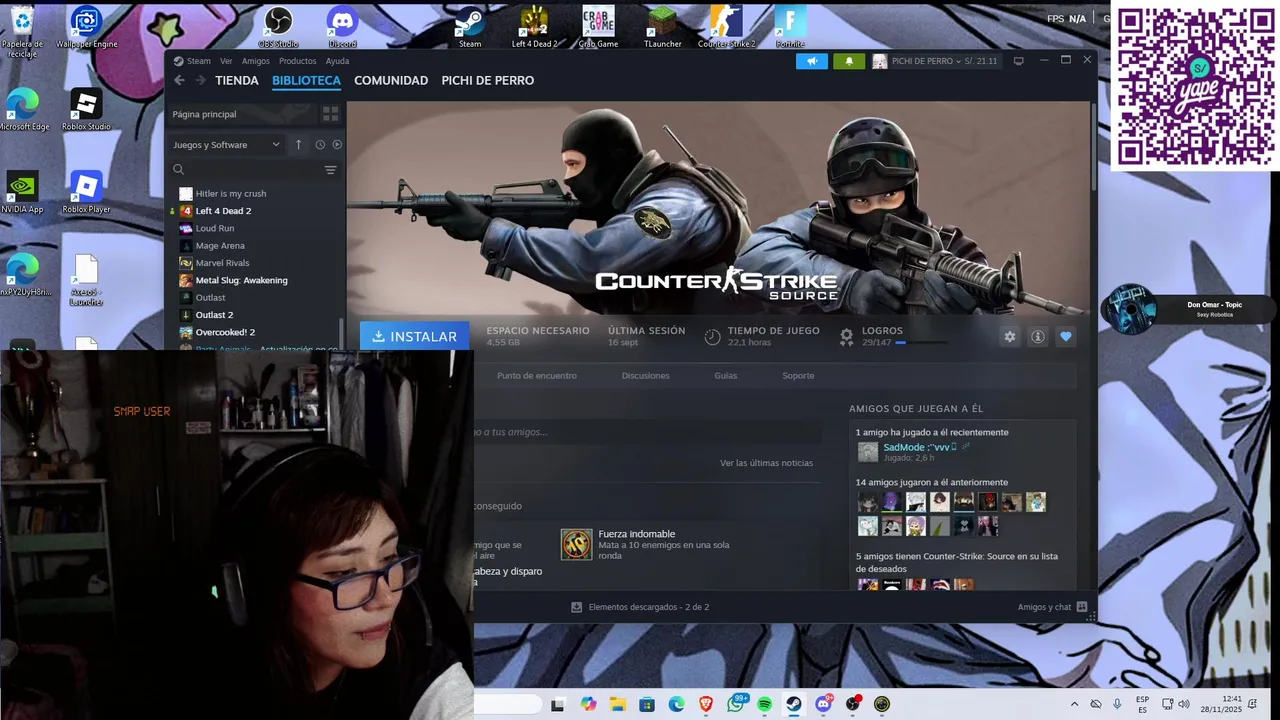Open COMUNIDAD section
This screenshot has width=1280, height=720.
391,81
